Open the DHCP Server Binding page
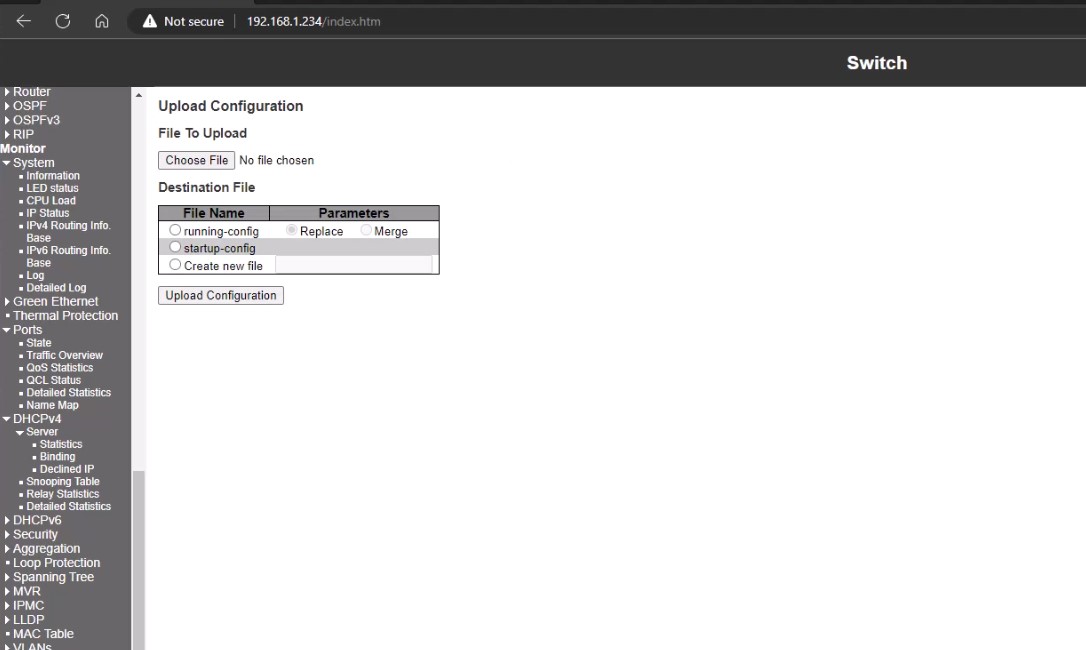This screenshot has width=1086, height=650. [57, 457]
